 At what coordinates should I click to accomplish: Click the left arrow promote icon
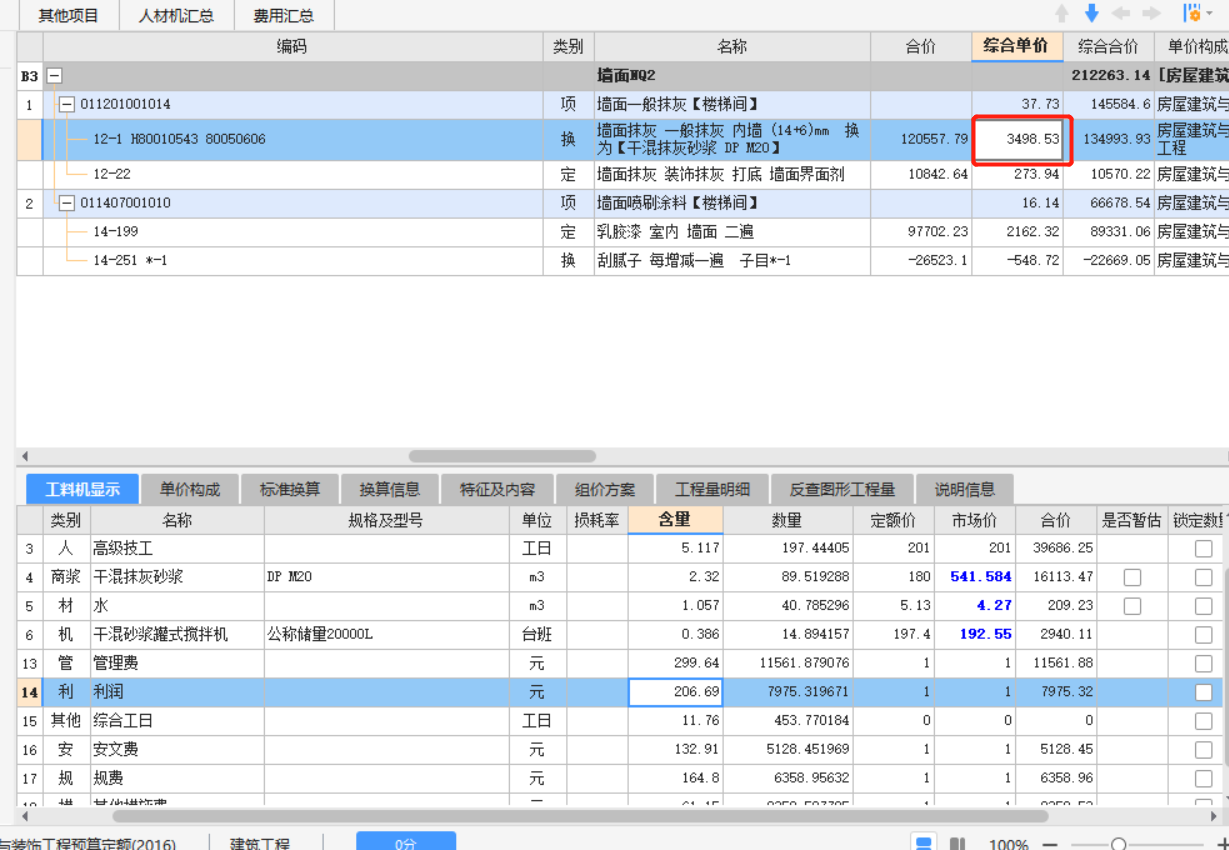1122,13
